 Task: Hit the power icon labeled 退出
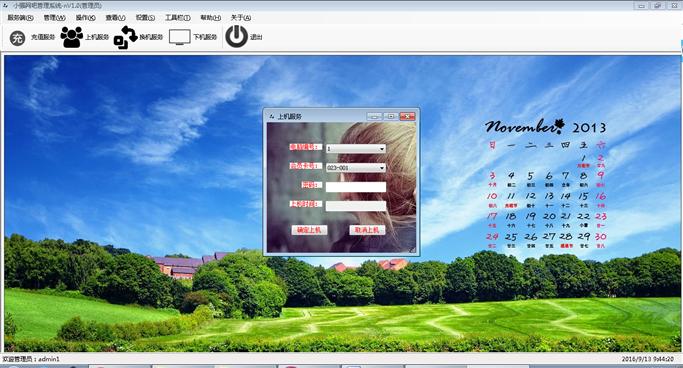click(x=237, y=37)
